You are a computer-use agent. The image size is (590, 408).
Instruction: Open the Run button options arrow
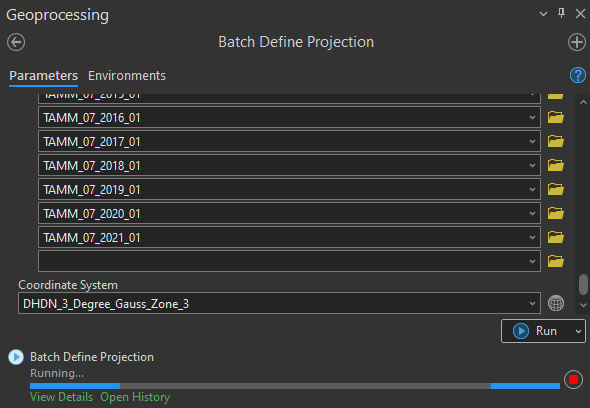click(x=578, y=331)
